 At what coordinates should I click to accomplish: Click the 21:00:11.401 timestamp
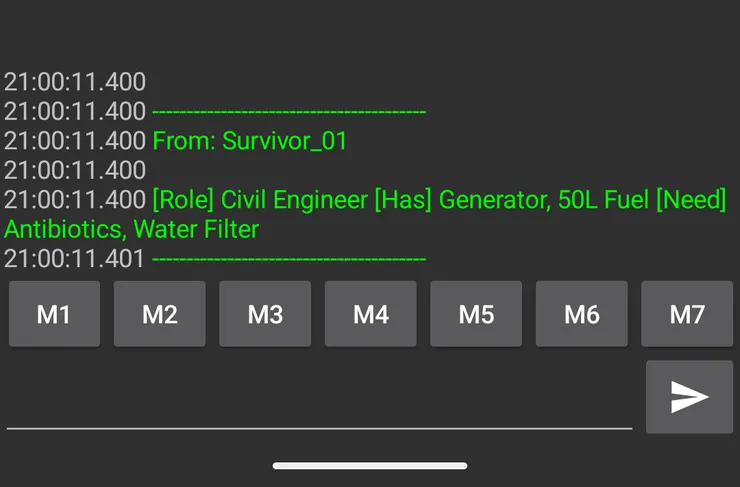coord(75,259)
